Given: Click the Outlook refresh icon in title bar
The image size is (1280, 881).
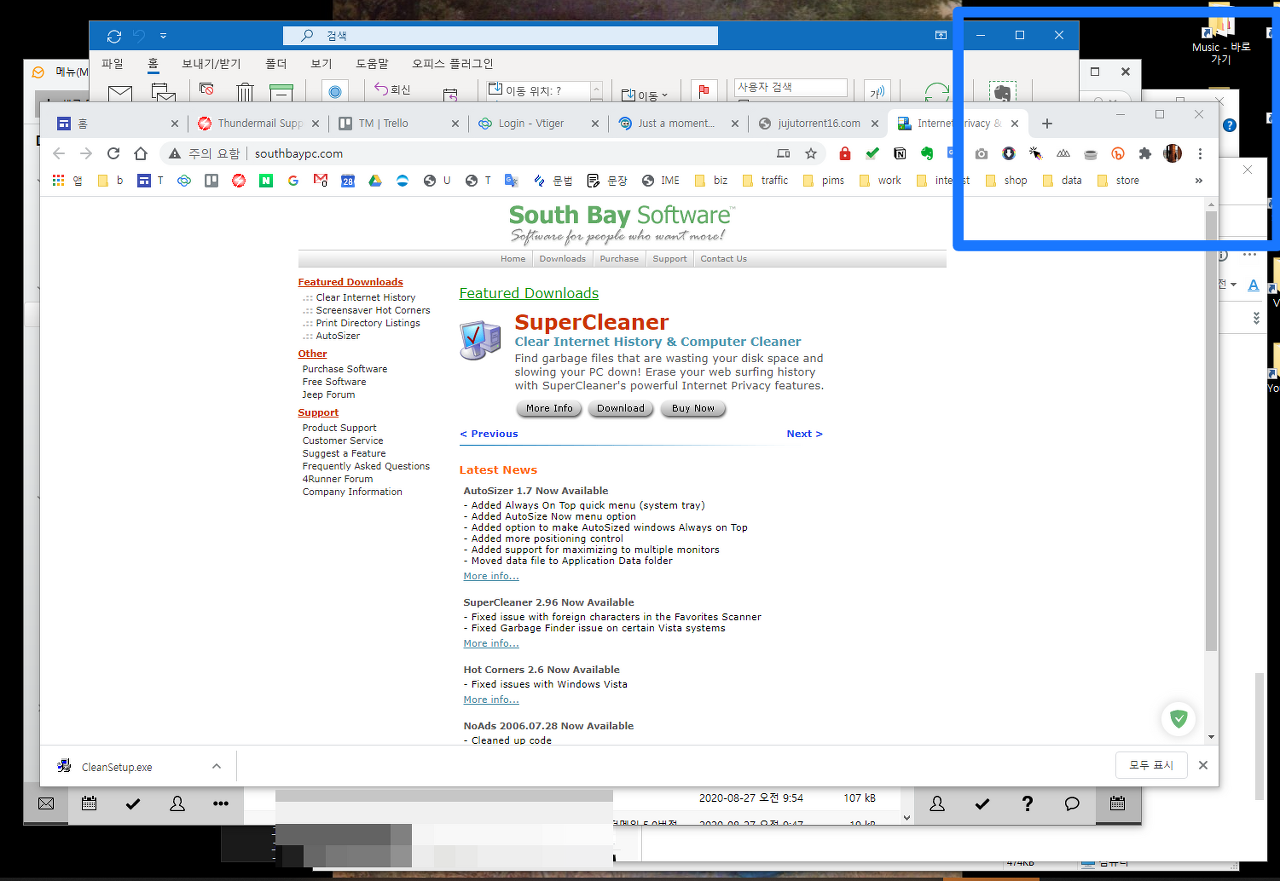Looking at the screenshot, I should click(114, 36).
